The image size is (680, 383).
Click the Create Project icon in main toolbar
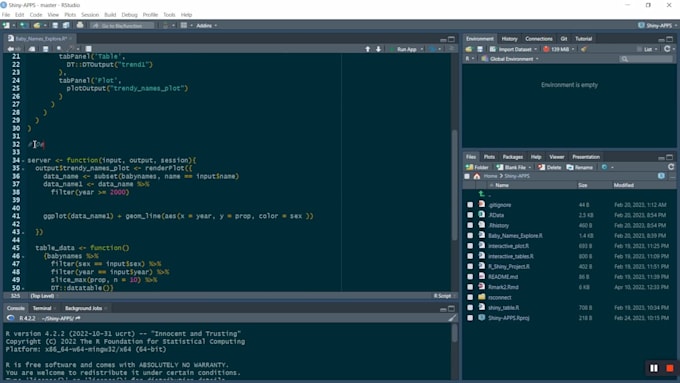(24, 26)
